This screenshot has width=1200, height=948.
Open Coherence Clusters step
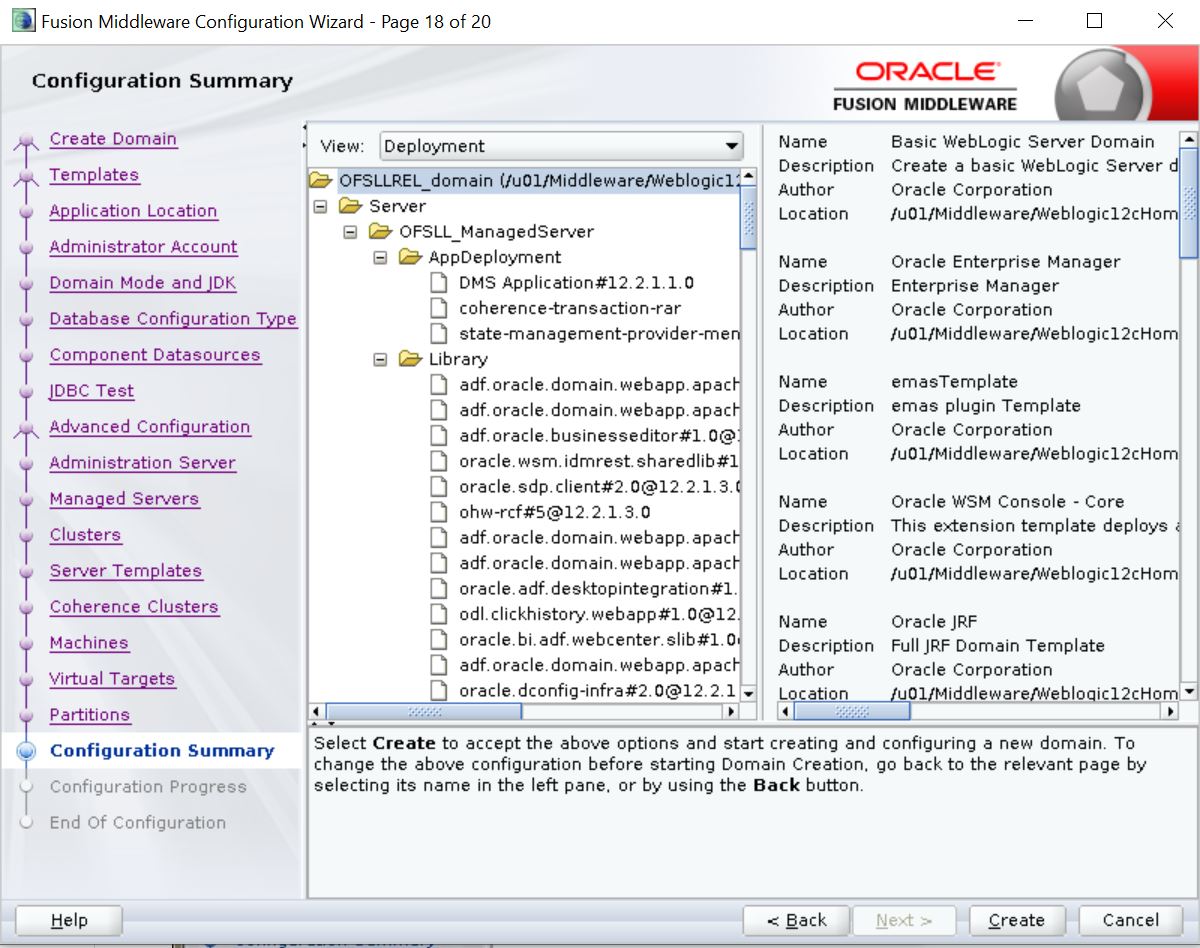click(x=134, y=607)
